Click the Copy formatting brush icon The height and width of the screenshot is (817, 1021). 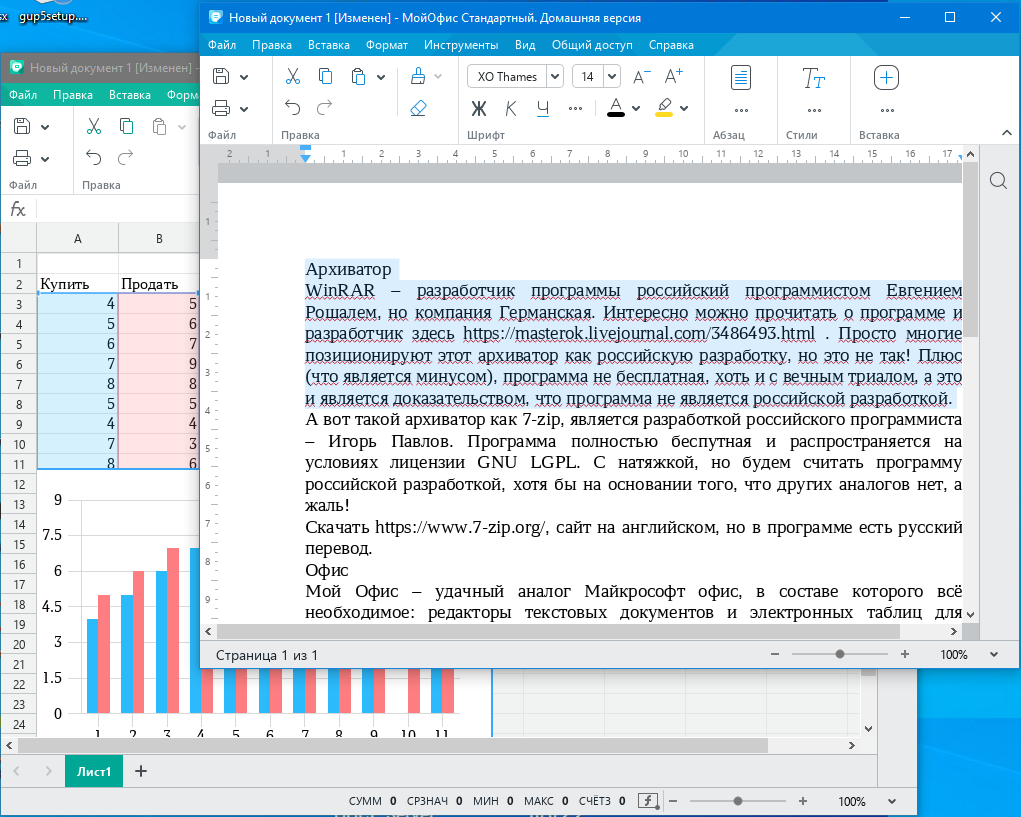tap(418, 76)
